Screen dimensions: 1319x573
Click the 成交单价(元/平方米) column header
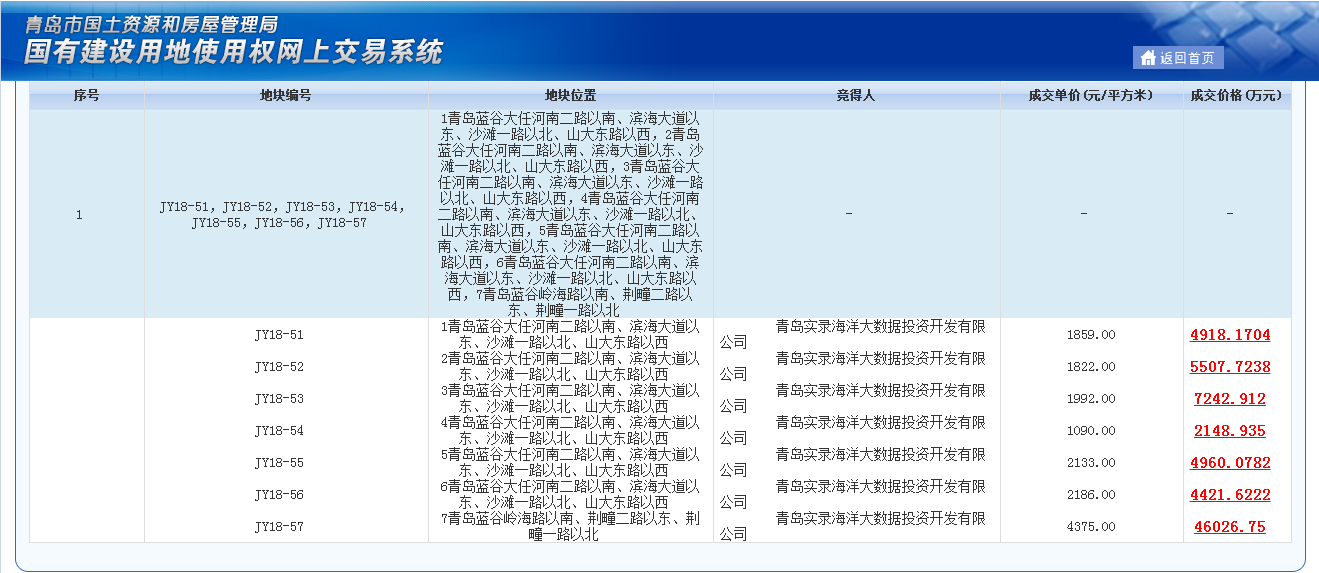(x=1091, y=95)
